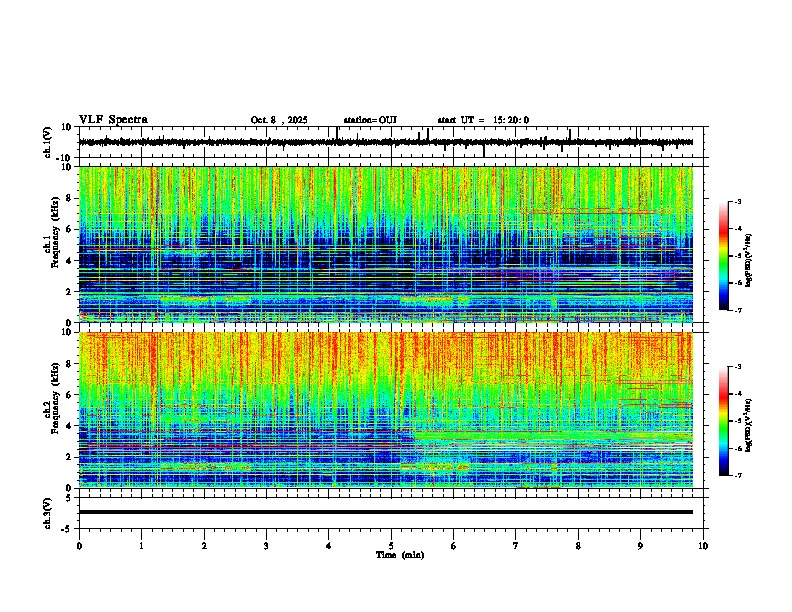The height and width of the screenshot is (612, 792).
Task: Click time axis tick label "8"
Action: (578, 546)
